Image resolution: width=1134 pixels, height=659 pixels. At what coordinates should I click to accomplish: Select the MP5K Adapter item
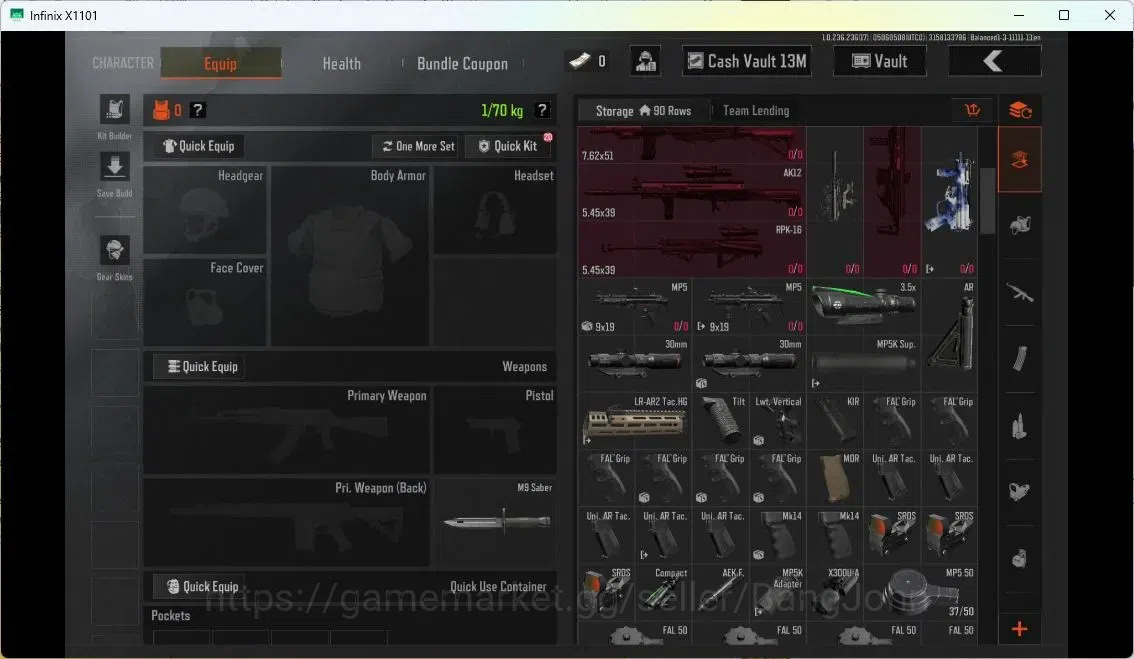778,592
